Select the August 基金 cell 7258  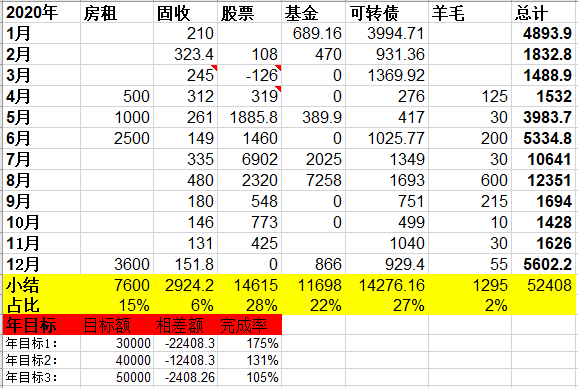314,181
